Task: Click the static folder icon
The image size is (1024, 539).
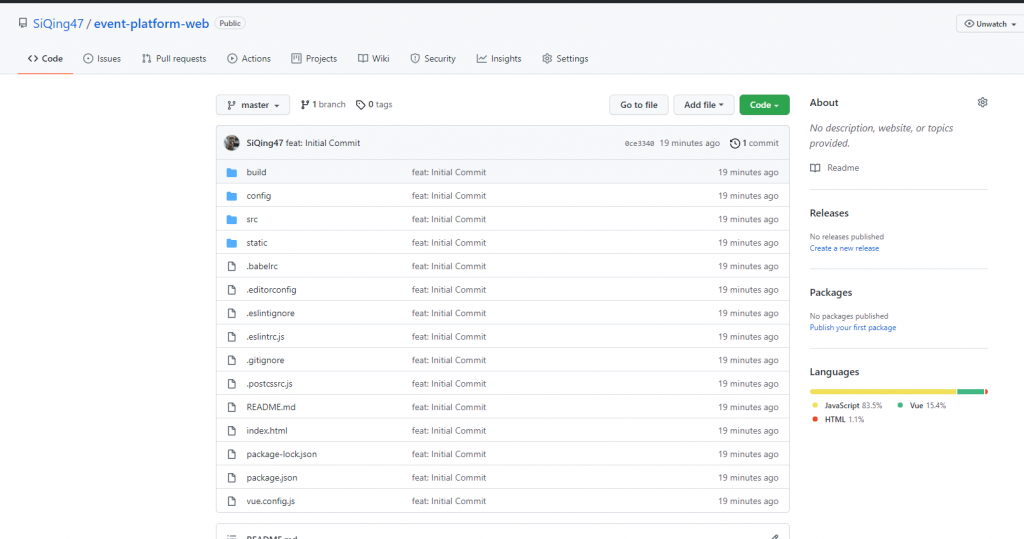Action: point(232,243)
